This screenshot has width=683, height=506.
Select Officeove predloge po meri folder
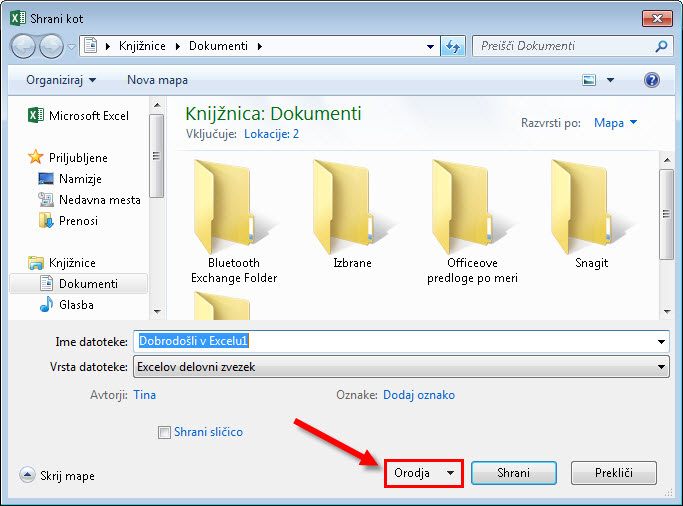point(472,222)
